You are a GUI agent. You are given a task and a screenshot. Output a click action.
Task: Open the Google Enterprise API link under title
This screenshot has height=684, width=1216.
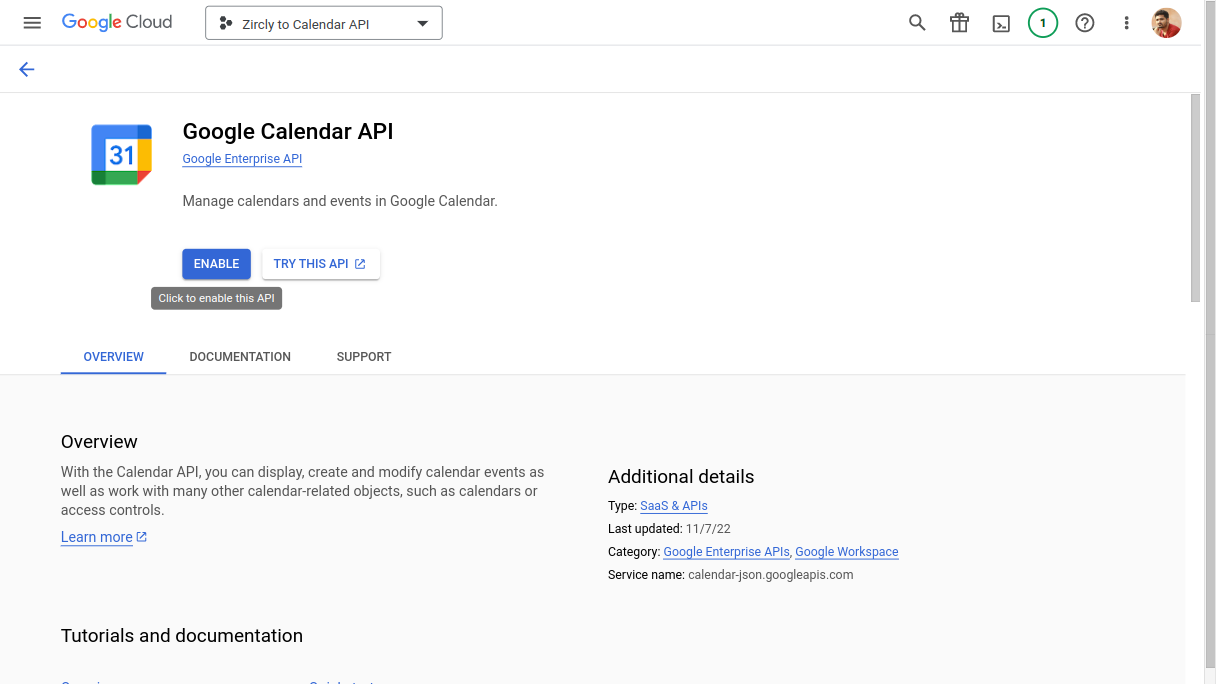tap(242, 159)
